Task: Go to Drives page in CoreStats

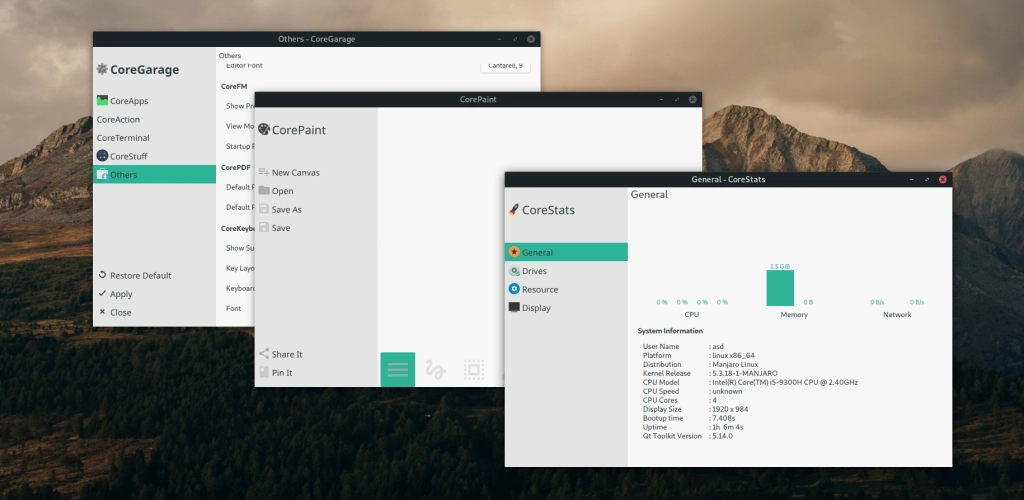Action: click(534, 271)
